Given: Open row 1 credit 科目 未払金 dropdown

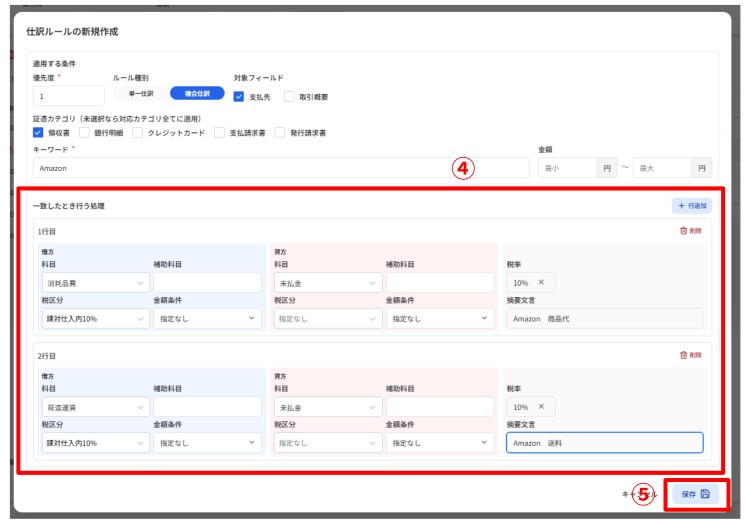Looking at the screenshot, I should click(x=328, y=283).
